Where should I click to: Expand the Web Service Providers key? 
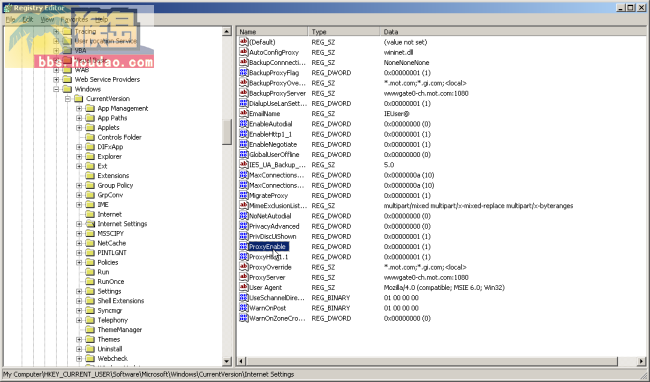pos(56,80)
